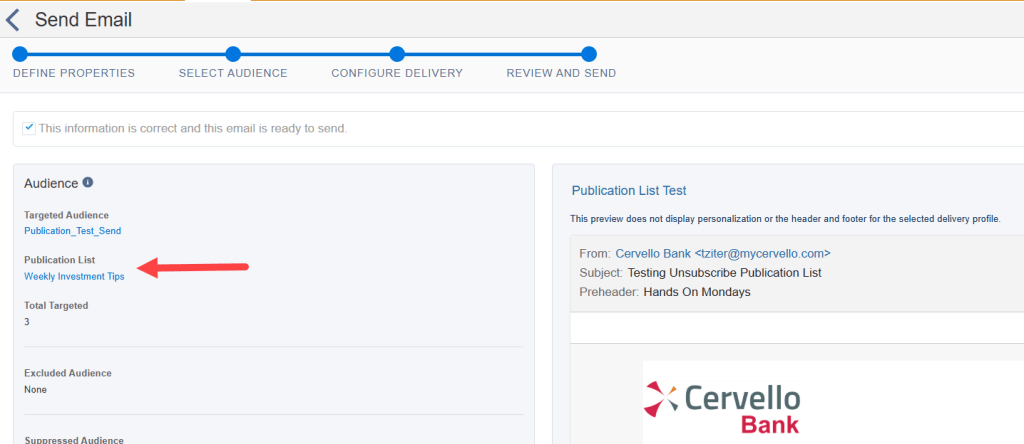Click the Total Targeted count of 3
Image resolution: width=1024 pixels, height=444 pixels.
(27, 322)
